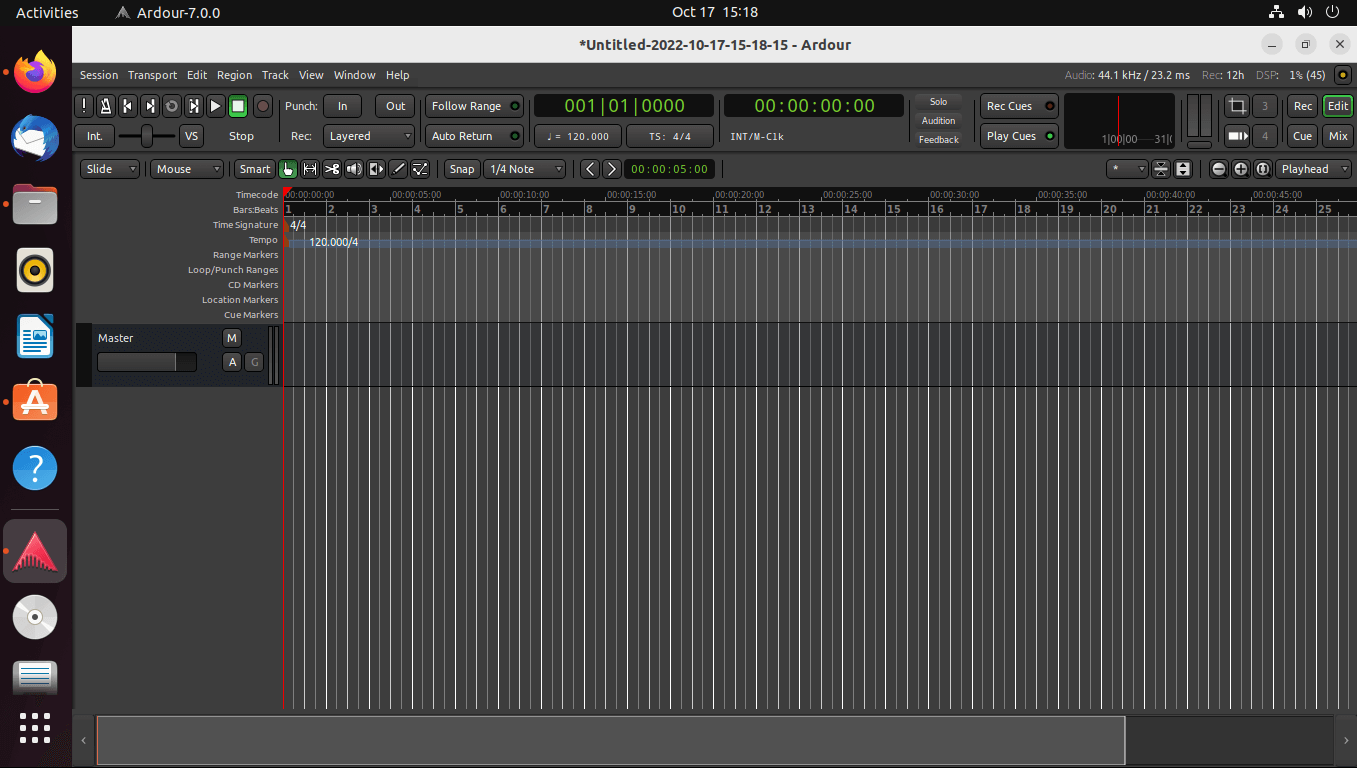Select the Draw pencil tool
The width and height of the screenshot is (1357, 768).
[x=398, y=169]
